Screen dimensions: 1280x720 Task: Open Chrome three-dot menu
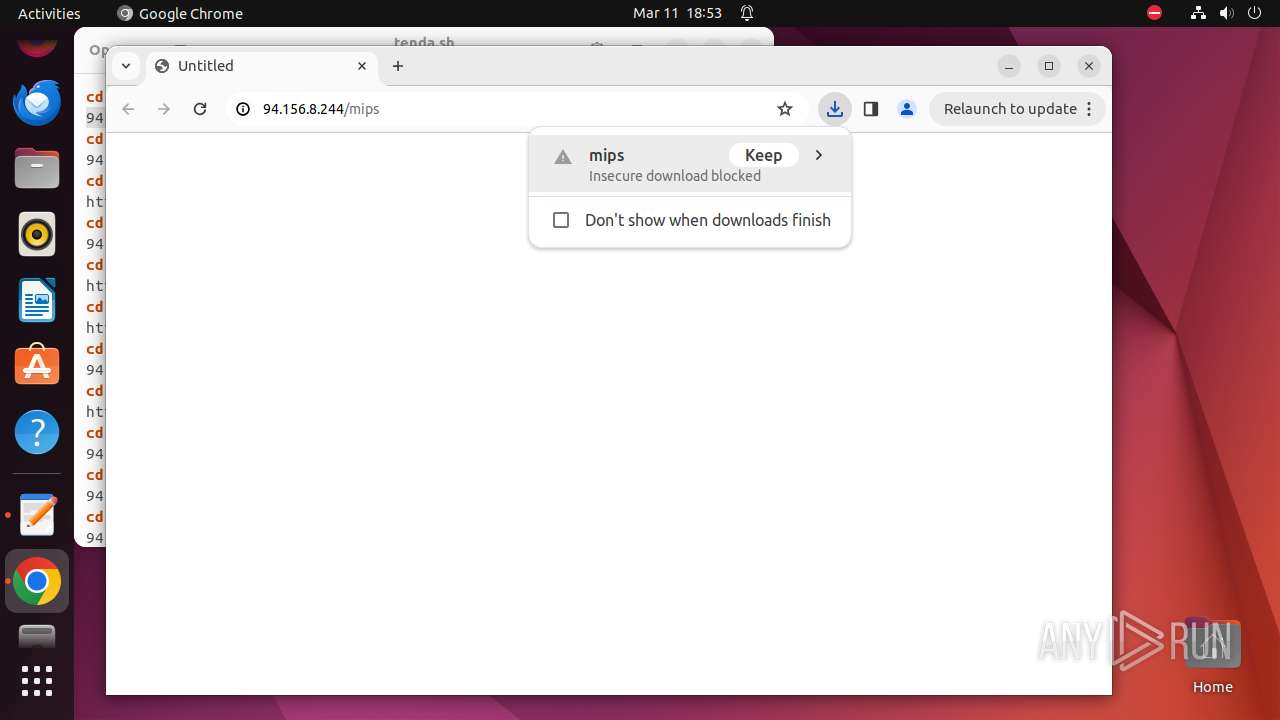[1090, 109]
